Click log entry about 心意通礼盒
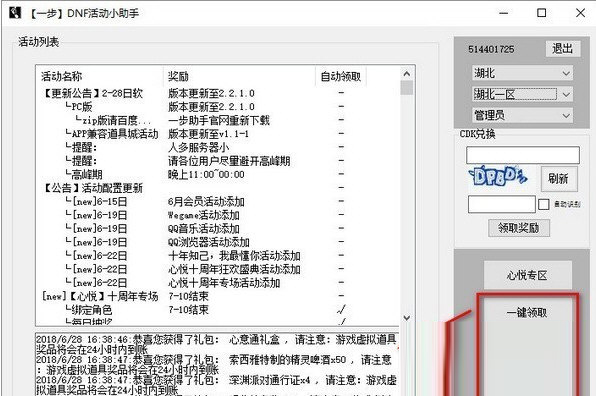The image size is (596, 396). 217,344
